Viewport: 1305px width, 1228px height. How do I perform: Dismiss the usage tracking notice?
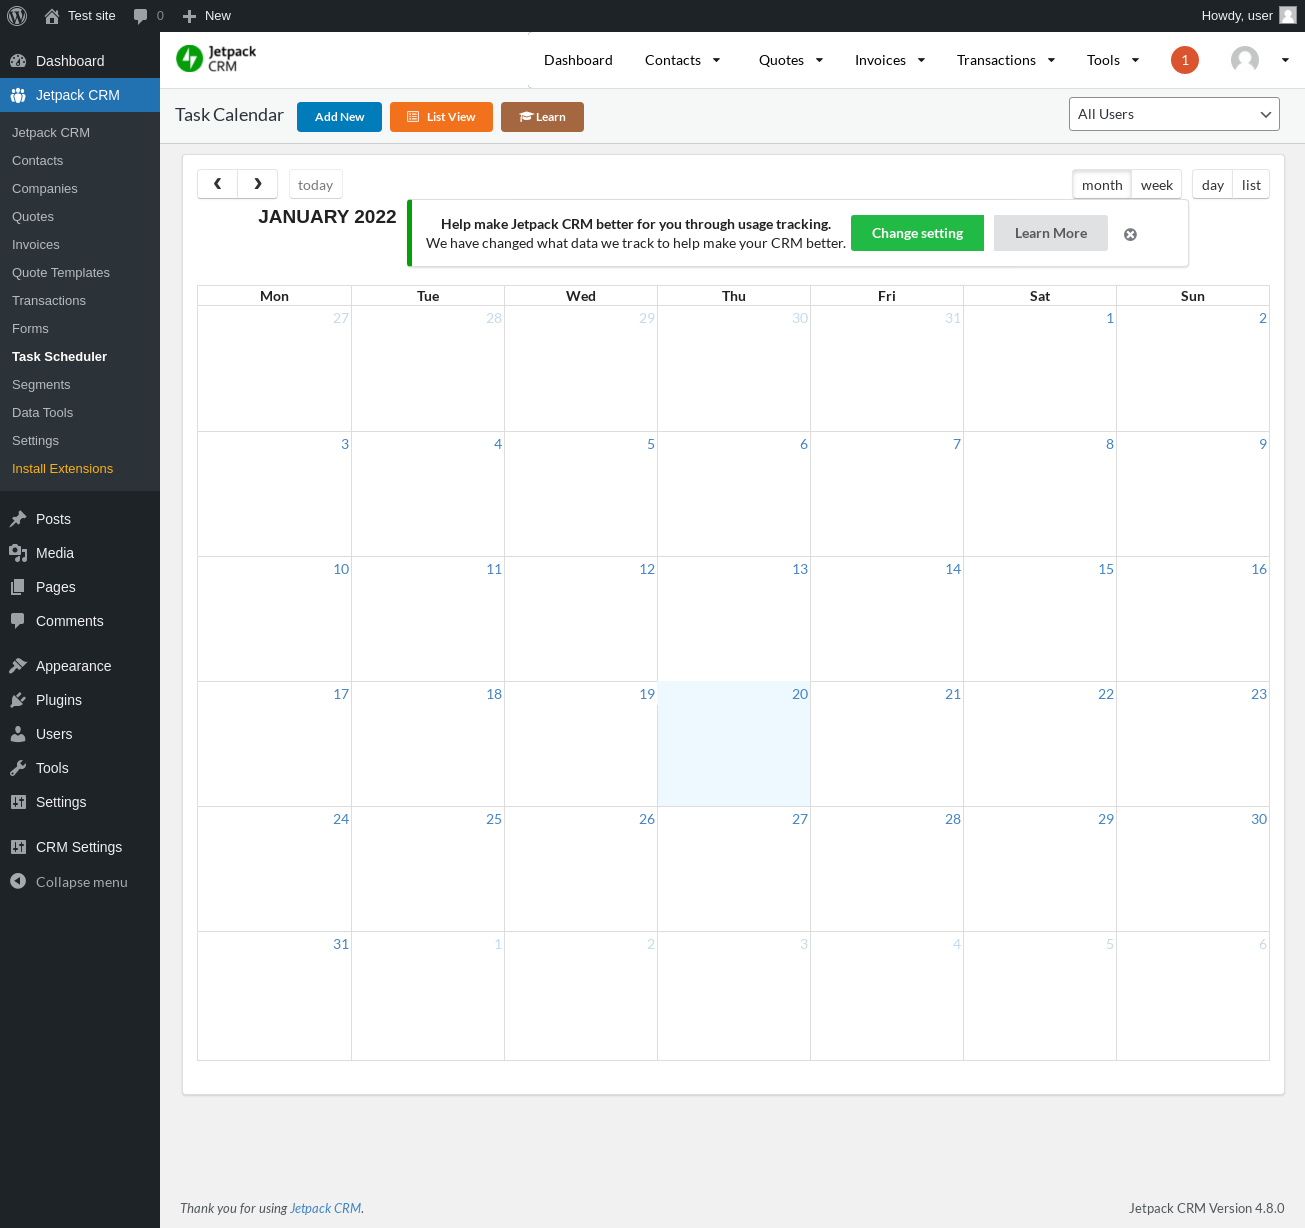[1130, 234]
